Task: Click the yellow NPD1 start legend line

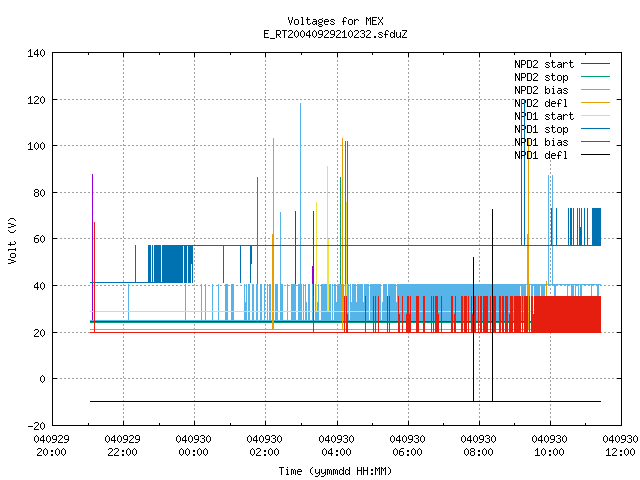Action: [595, 116]
